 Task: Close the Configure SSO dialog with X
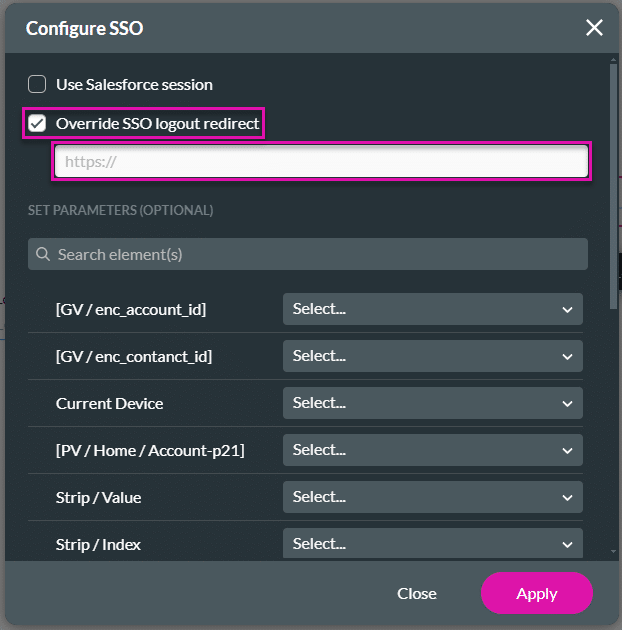(x=594, y=28)
